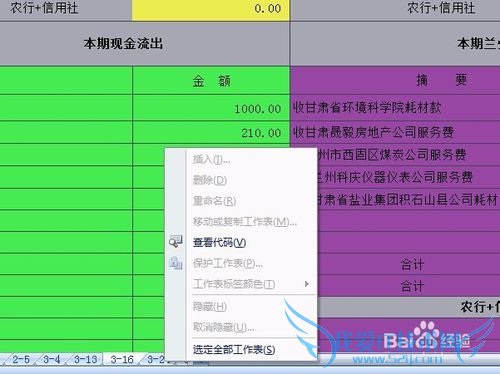The height and width of the screenshot is (374, 500).
Task: Click the 保护工作表 lock icon
Action: pos(175,263)
